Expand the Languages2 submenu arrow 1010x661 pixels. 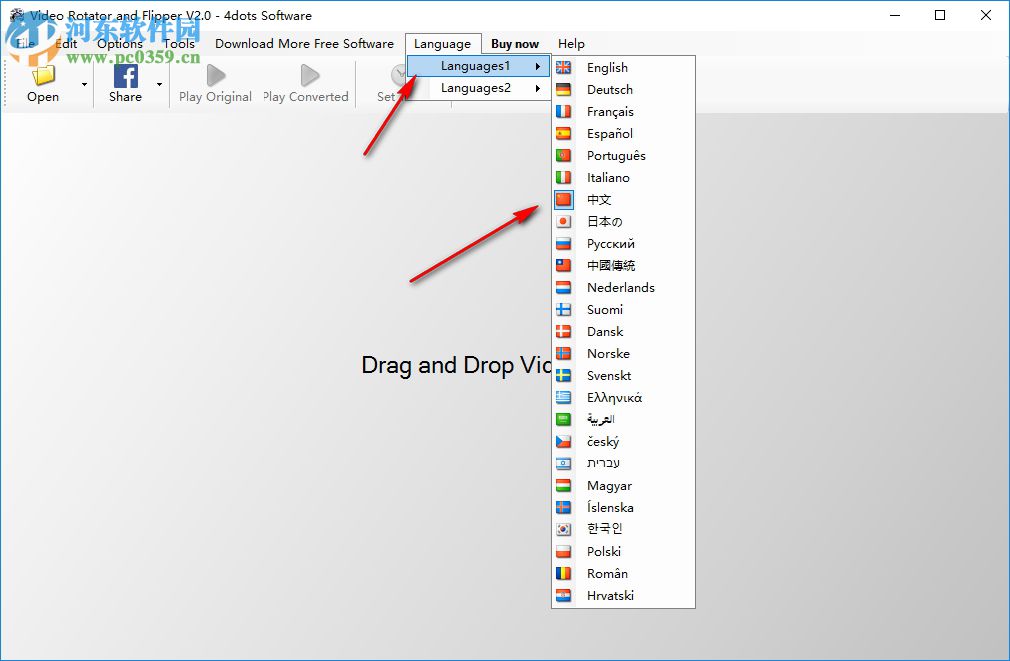(x=538, y=88)
